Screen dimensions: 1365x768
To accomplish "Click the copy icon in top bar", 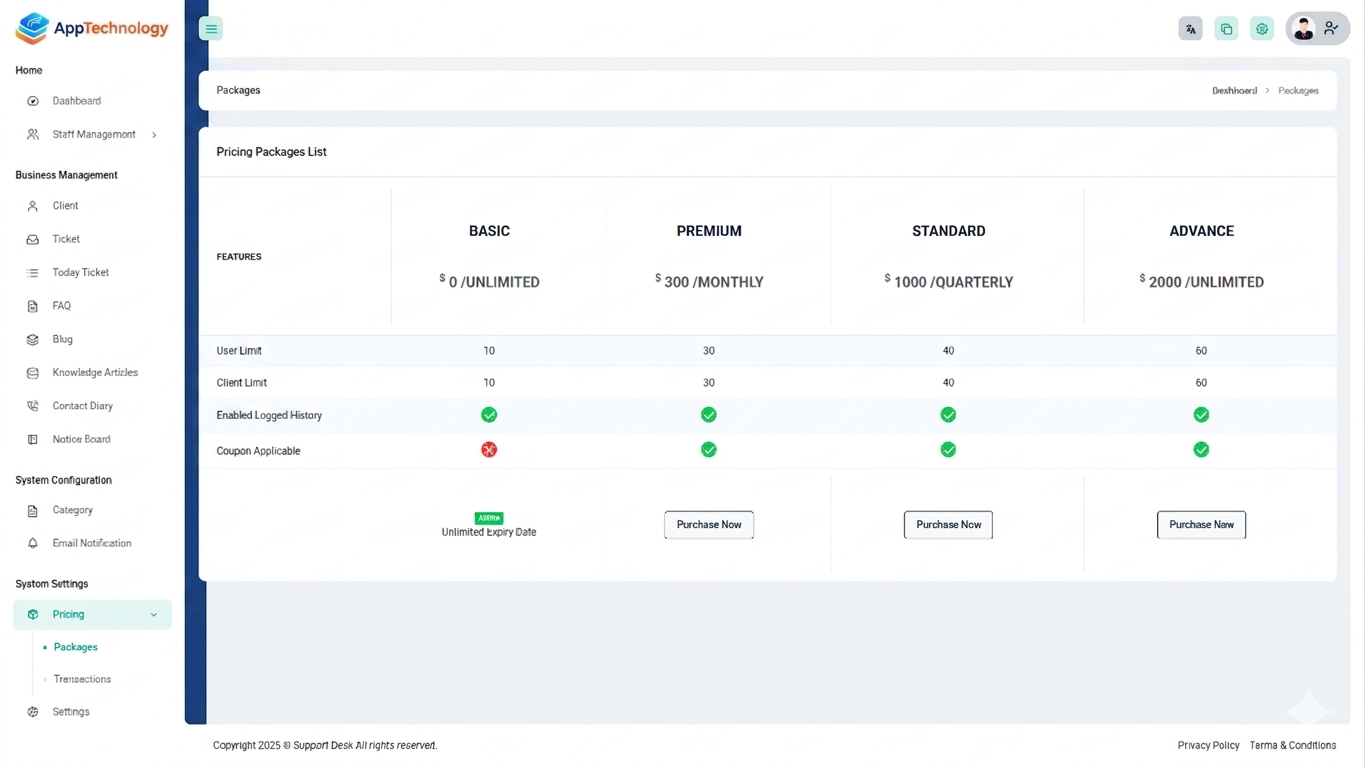I will click(x=1226, y=29).
